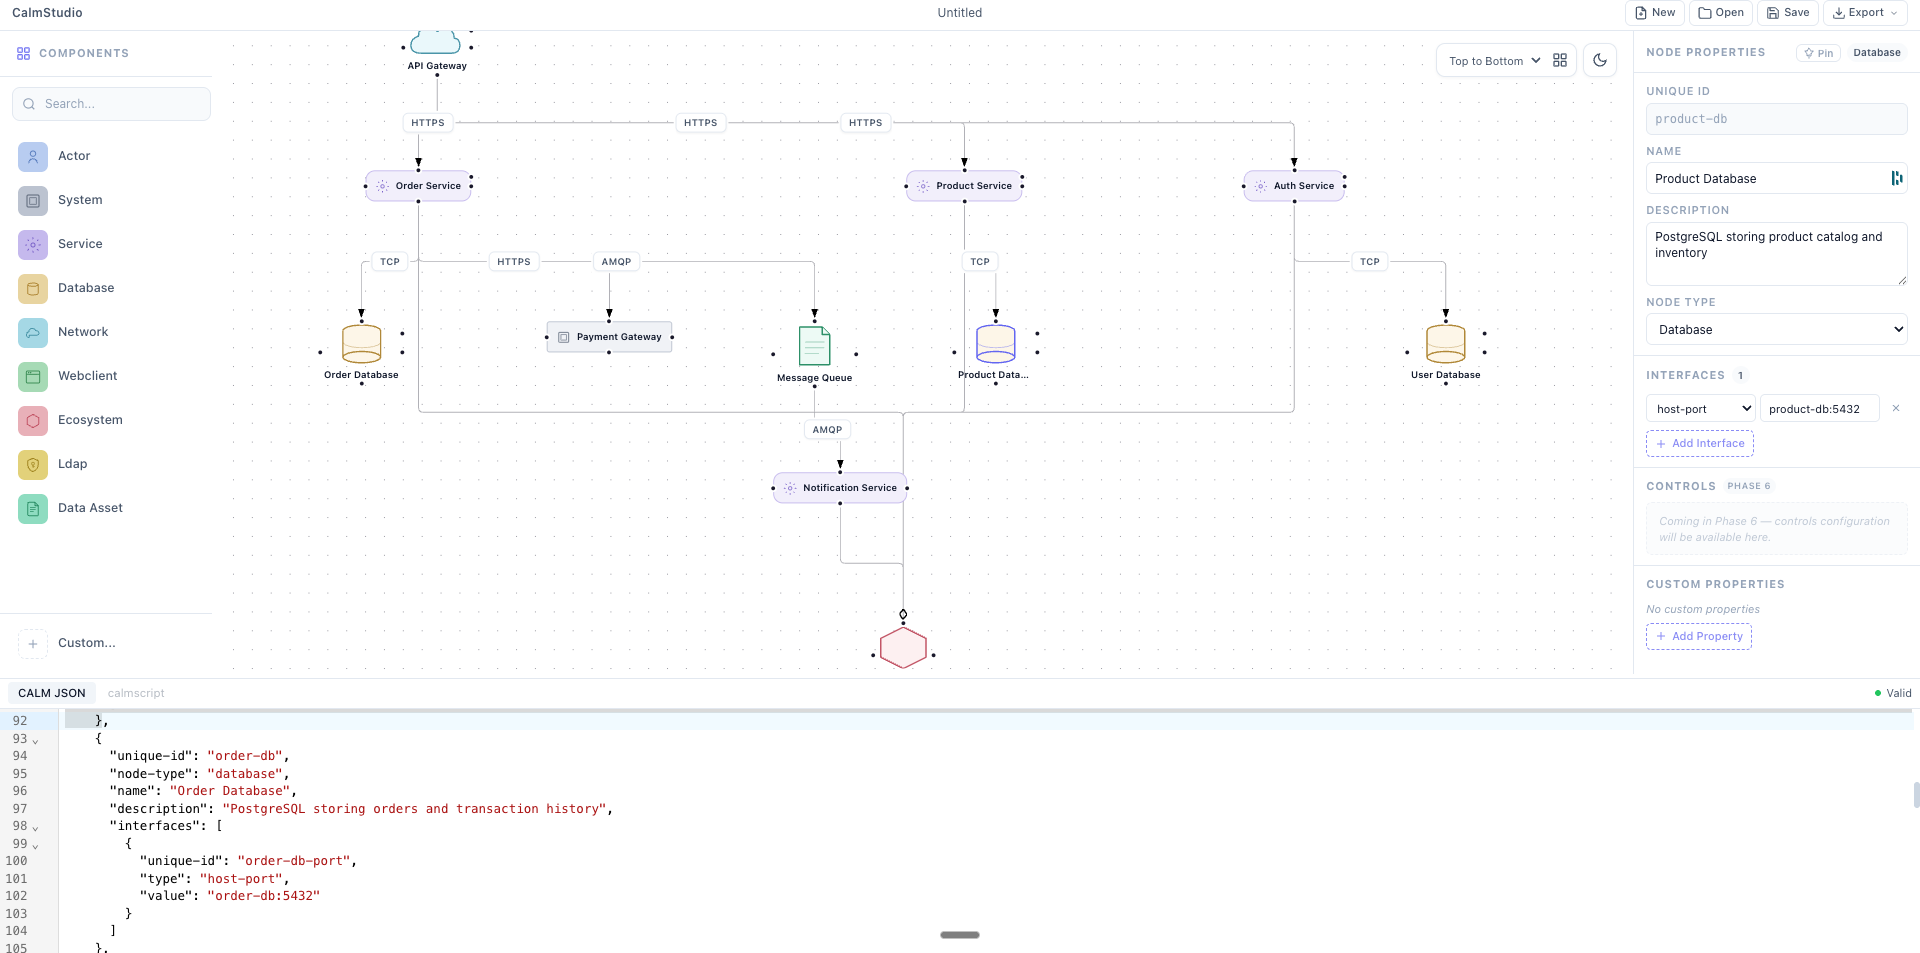This screenshot has width=1920, height=953.
Task: Select the Actor component icon
Action: coord(33,156)
